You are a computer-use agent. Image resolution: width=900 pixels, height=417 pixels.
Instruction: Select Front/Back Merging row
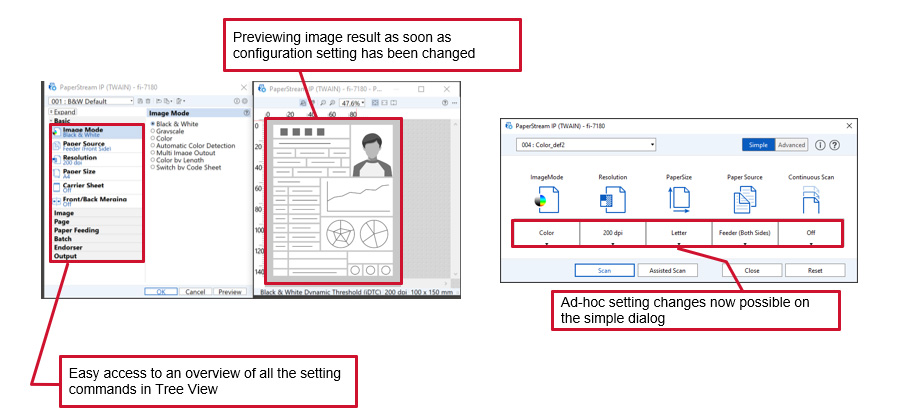coord(96,201)
